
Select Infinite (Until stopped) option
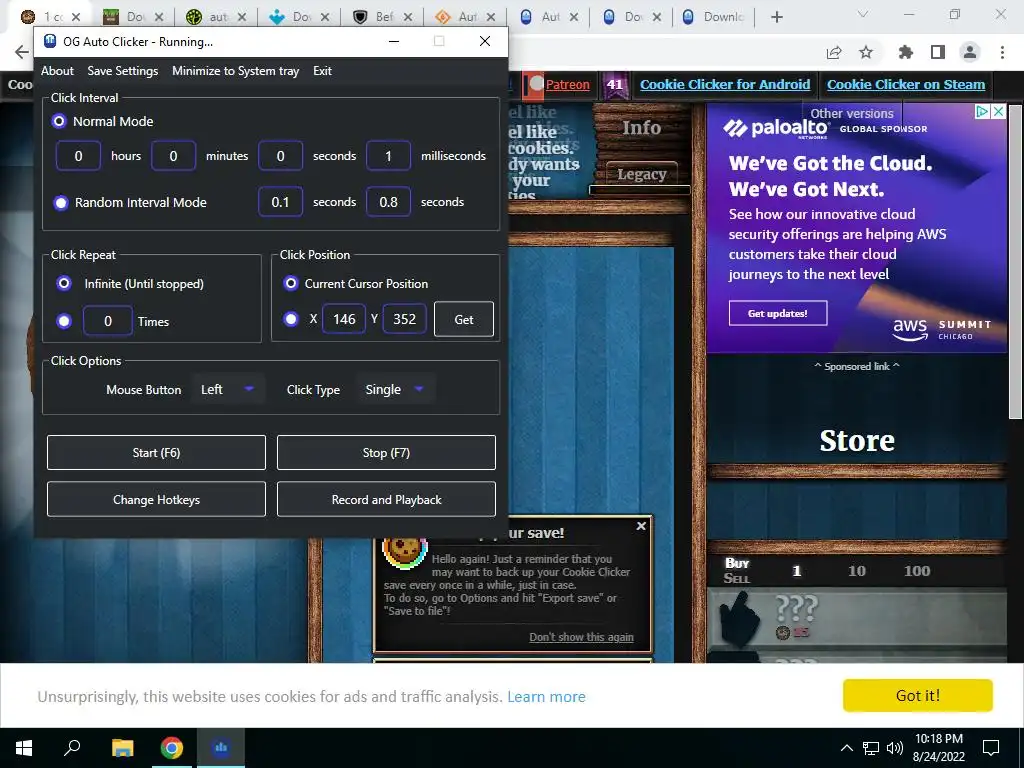point(64,283)
